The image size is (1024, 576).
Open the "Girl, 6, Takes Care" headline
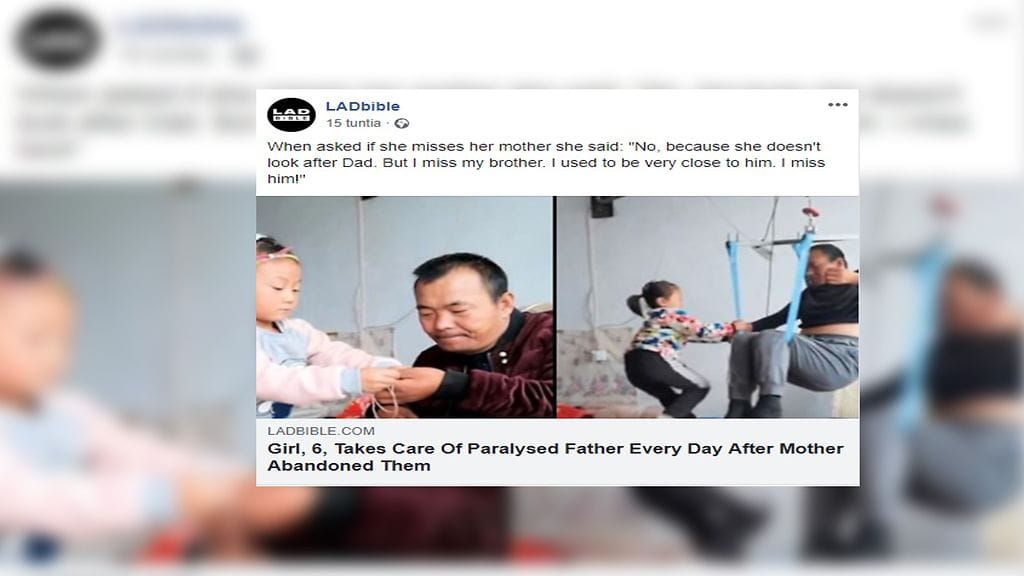555,456
